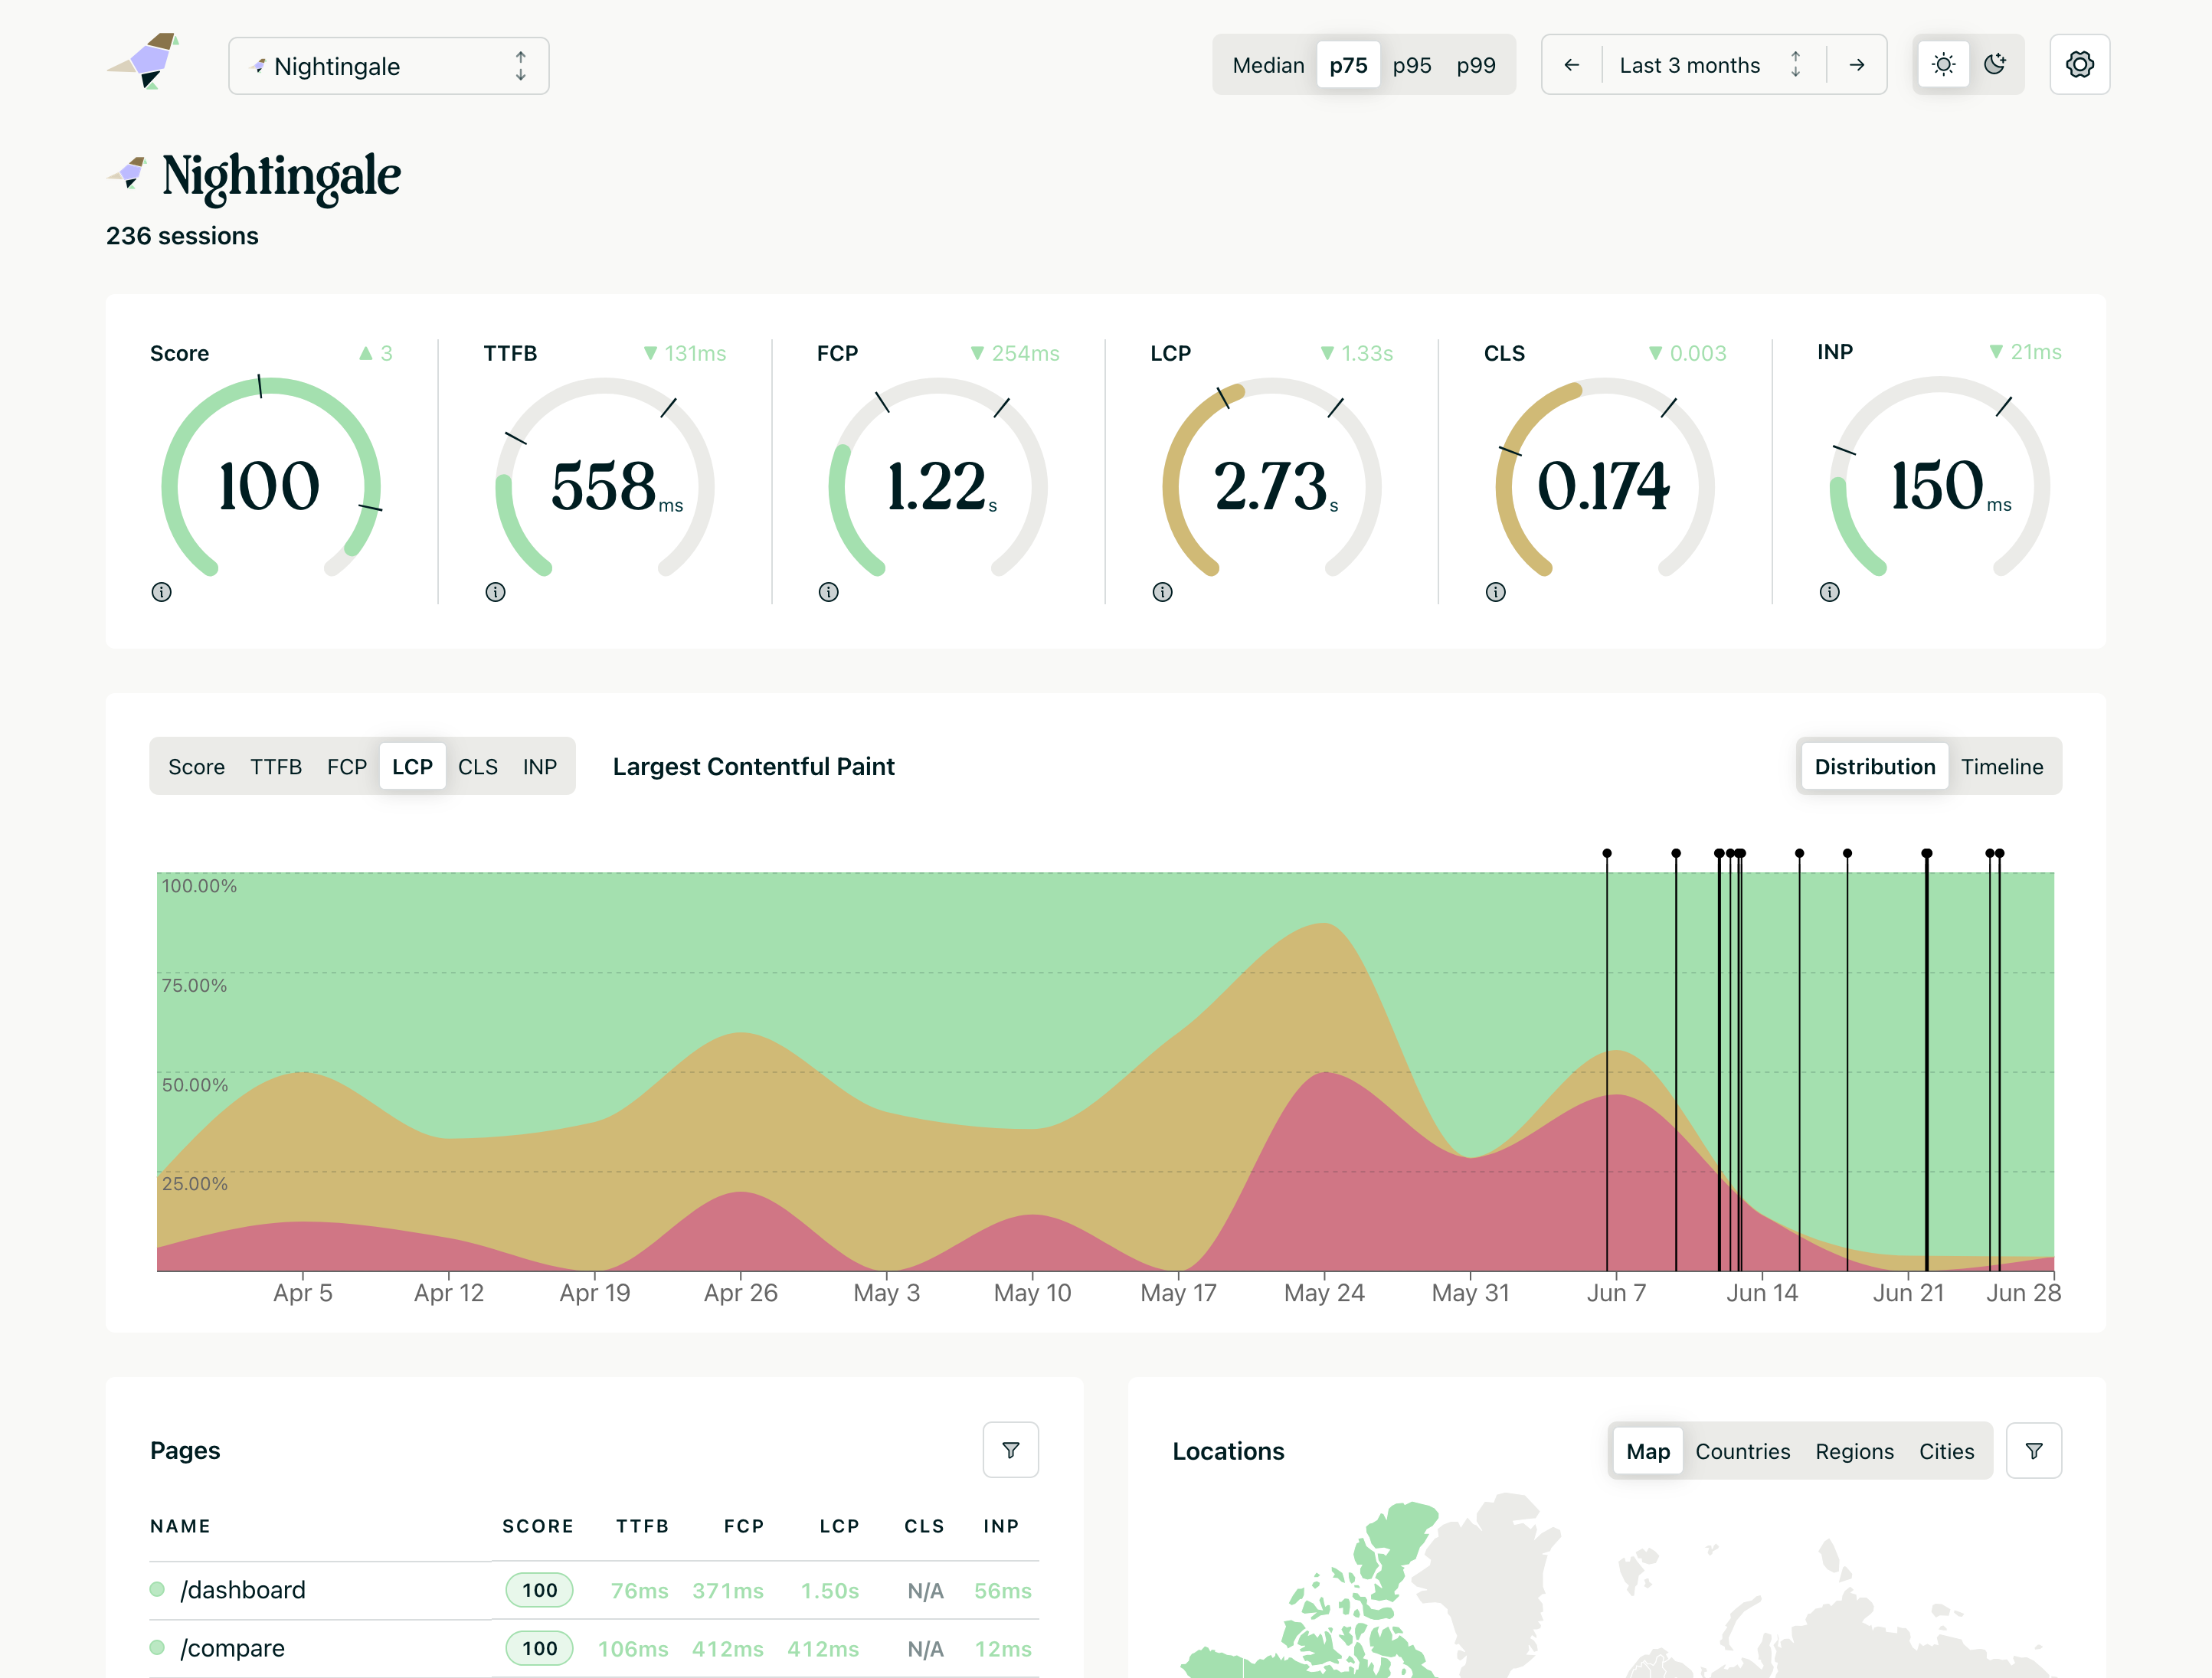Filter the Locations panel
Image resolution: width=2212 pixels, height=1678 pixels.
point(2034,1451)
